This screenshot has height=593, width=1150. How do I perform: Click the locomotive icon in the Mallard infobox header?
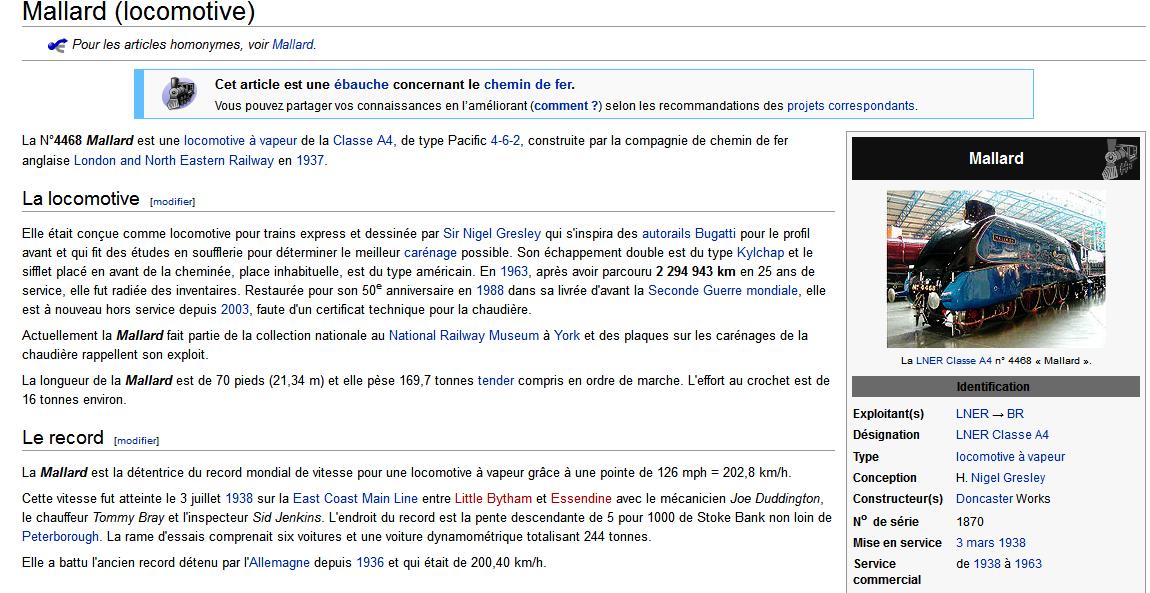[1118, 158]
